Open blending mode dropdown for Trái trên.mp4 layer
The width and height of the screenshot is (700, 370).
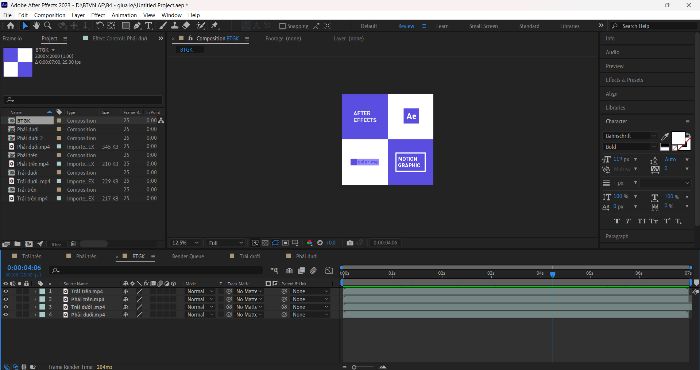[x=200, y=291]
